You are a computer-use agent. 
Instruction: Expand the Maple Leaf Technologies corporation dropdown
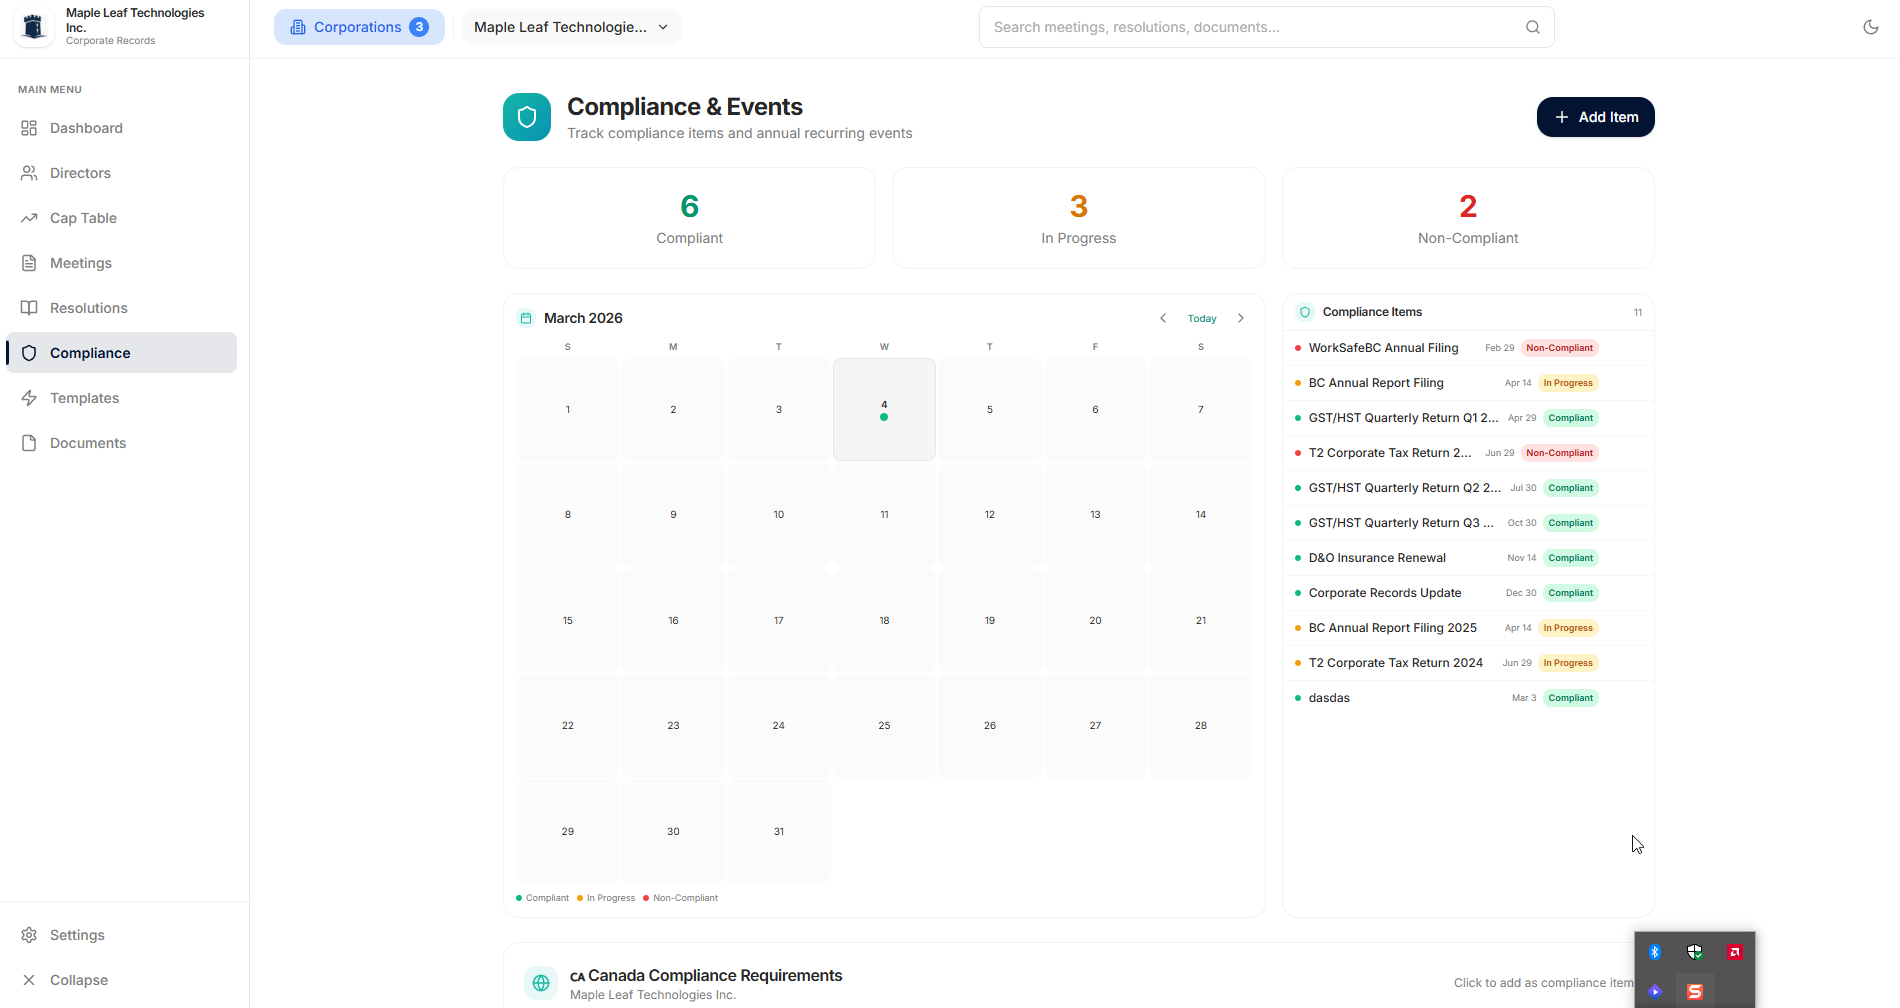[x=571, y=27]
